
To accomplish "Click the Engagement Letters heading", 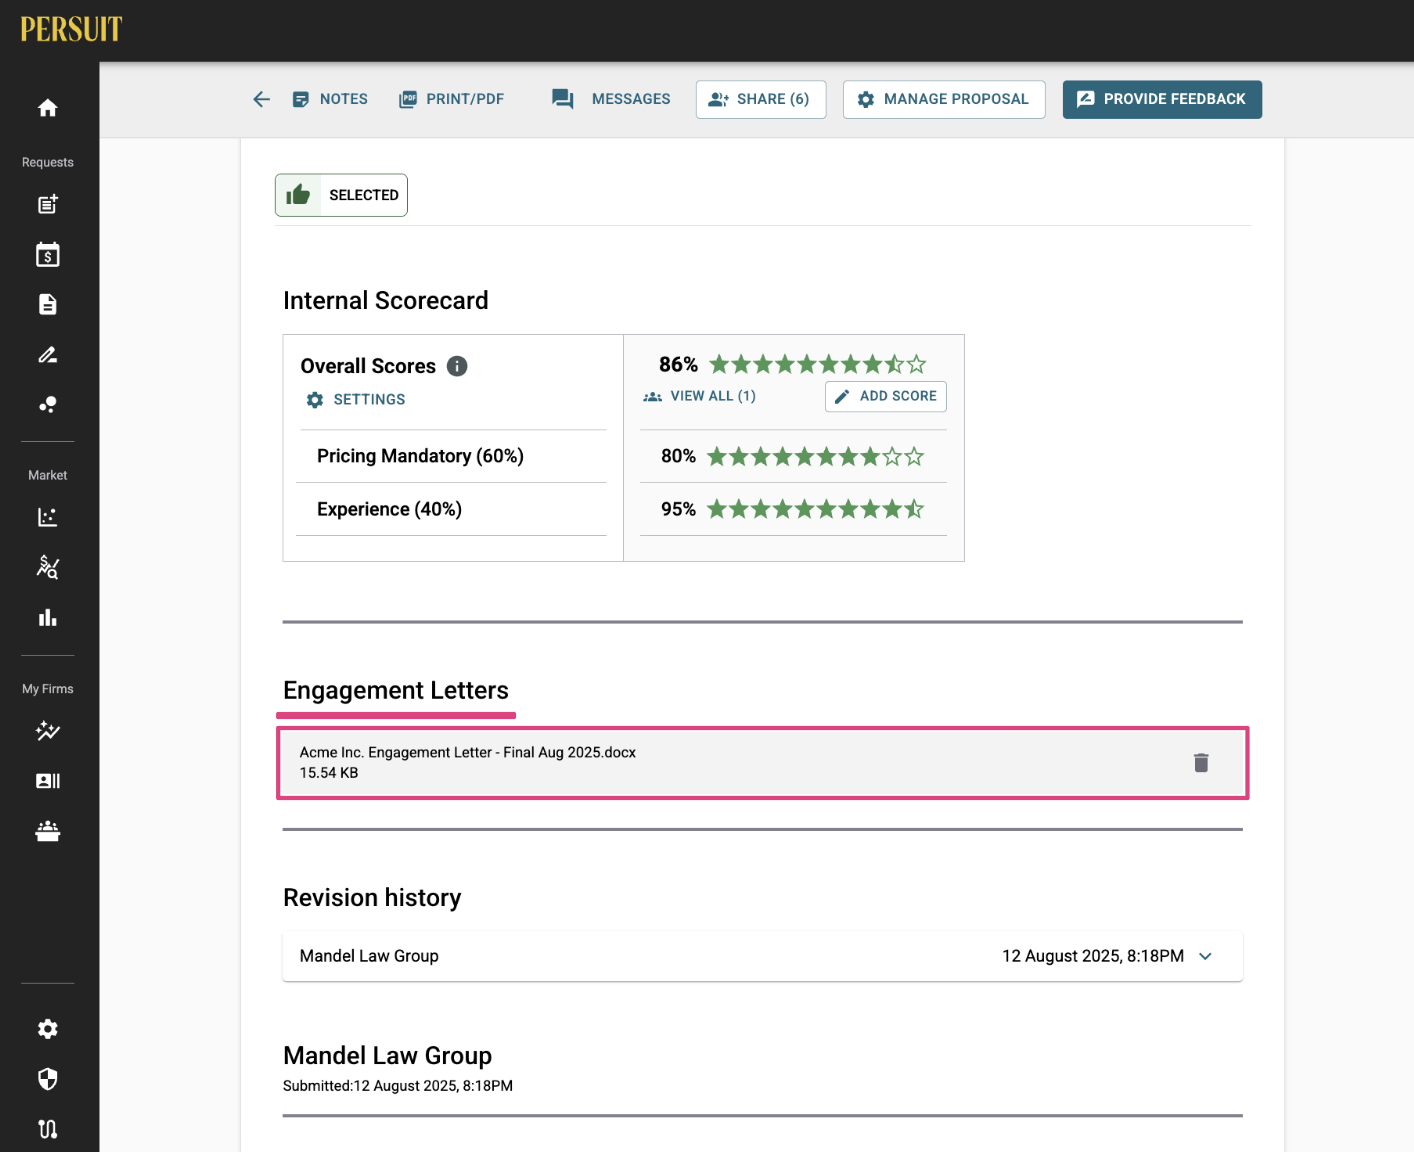I will (396, 690).
